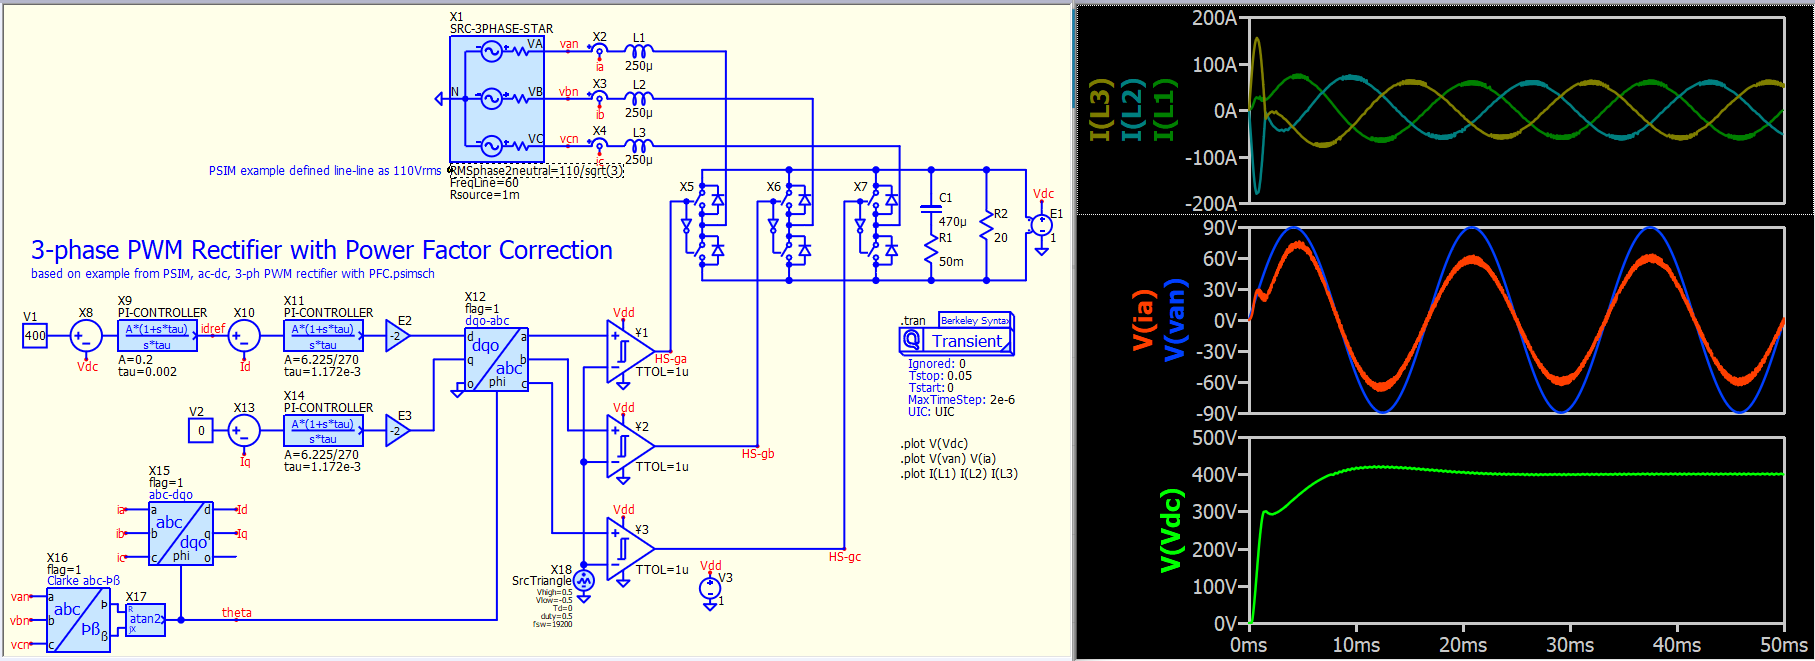Click the Berkeley Syntax label
Image resolution: width=1815 pixels, height=661 pixels.
pyautogui.click(x=974, y=320)
